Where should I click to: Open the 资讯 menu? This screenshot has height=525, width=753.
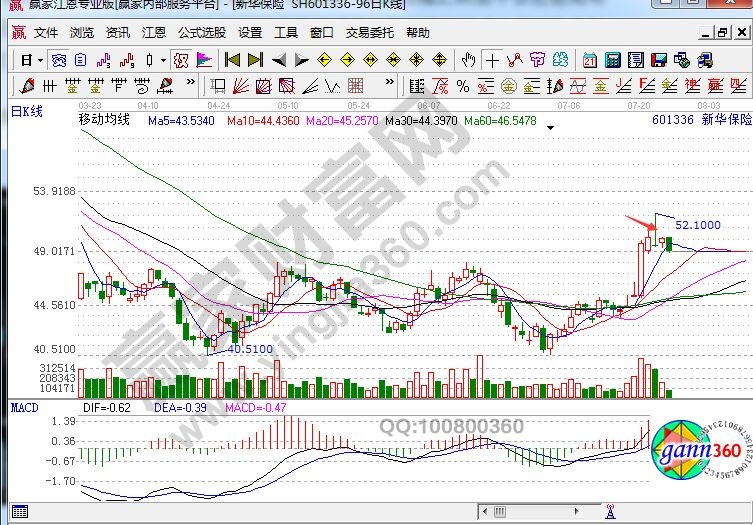point(118,33)
